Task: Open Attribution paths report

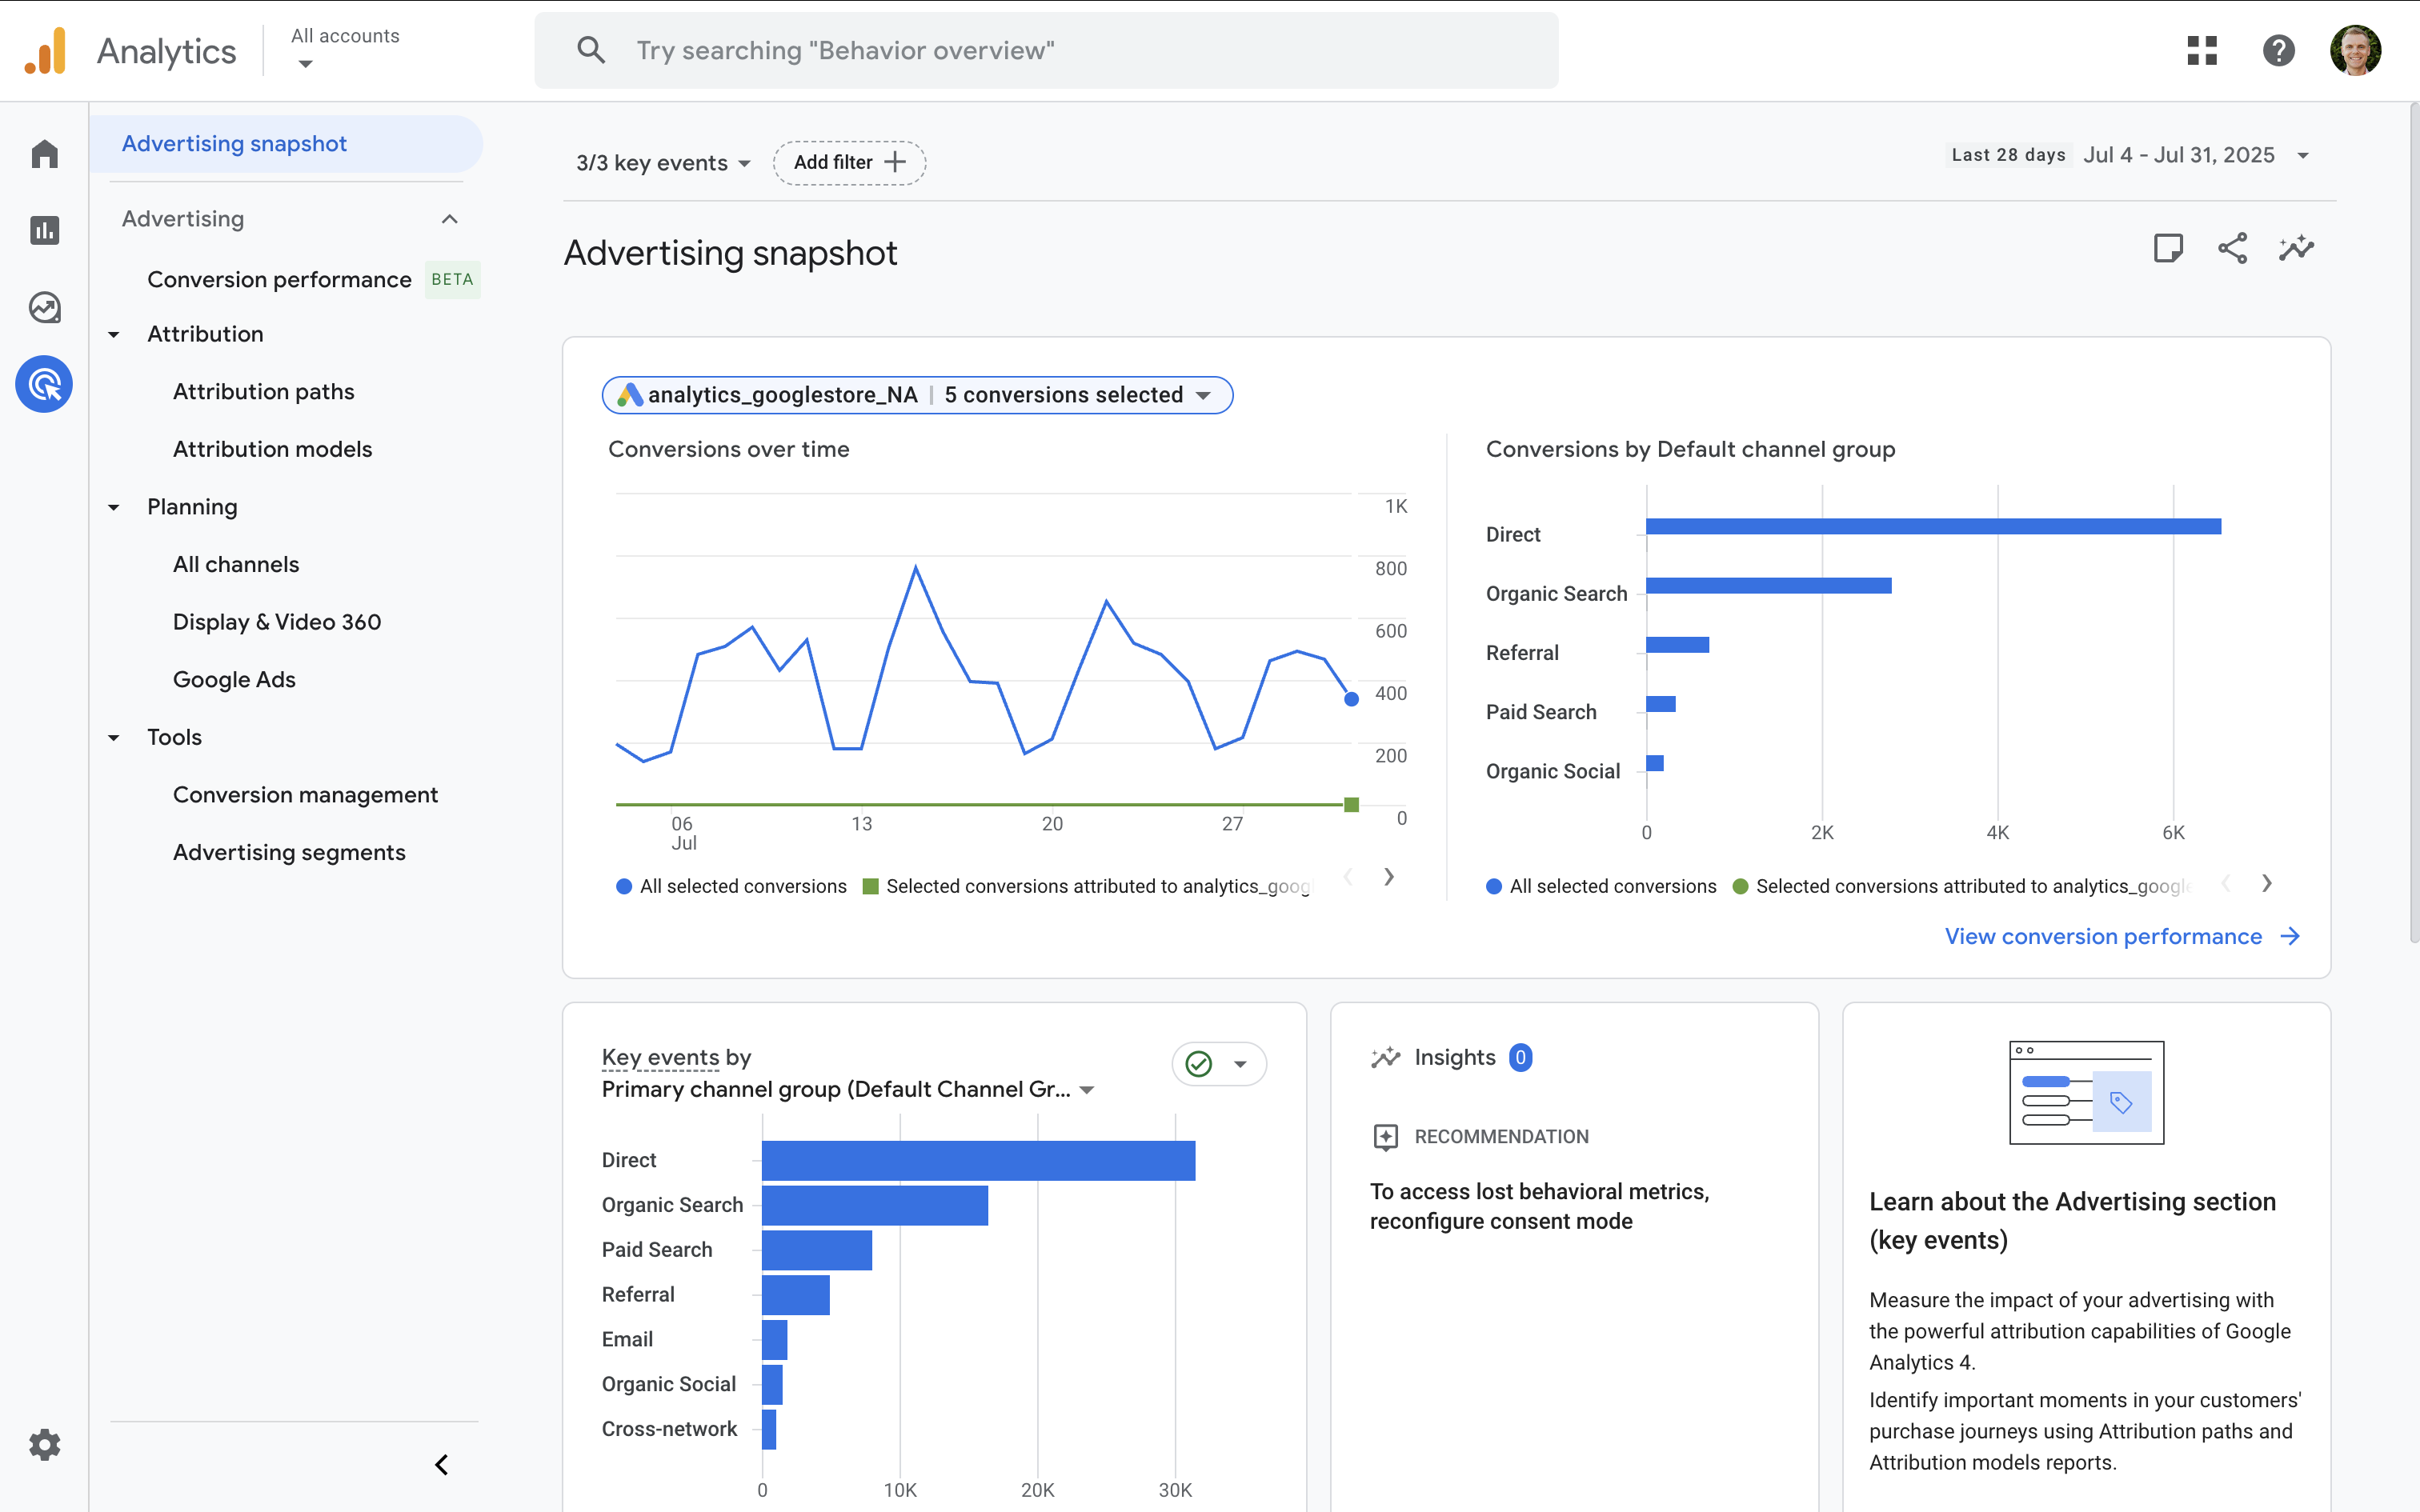Action: click(x=264, y=391)
